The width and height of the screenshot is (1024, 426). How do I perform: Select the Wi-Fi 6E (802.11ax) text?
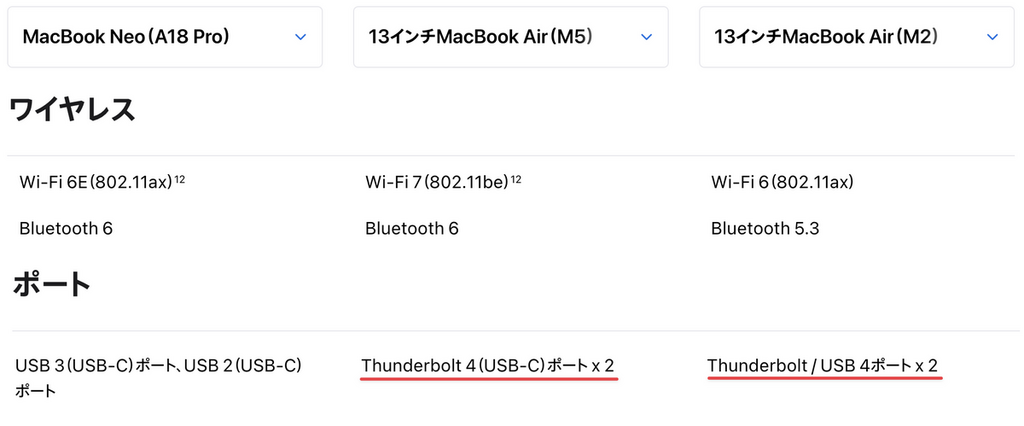[x=95, y=182]
